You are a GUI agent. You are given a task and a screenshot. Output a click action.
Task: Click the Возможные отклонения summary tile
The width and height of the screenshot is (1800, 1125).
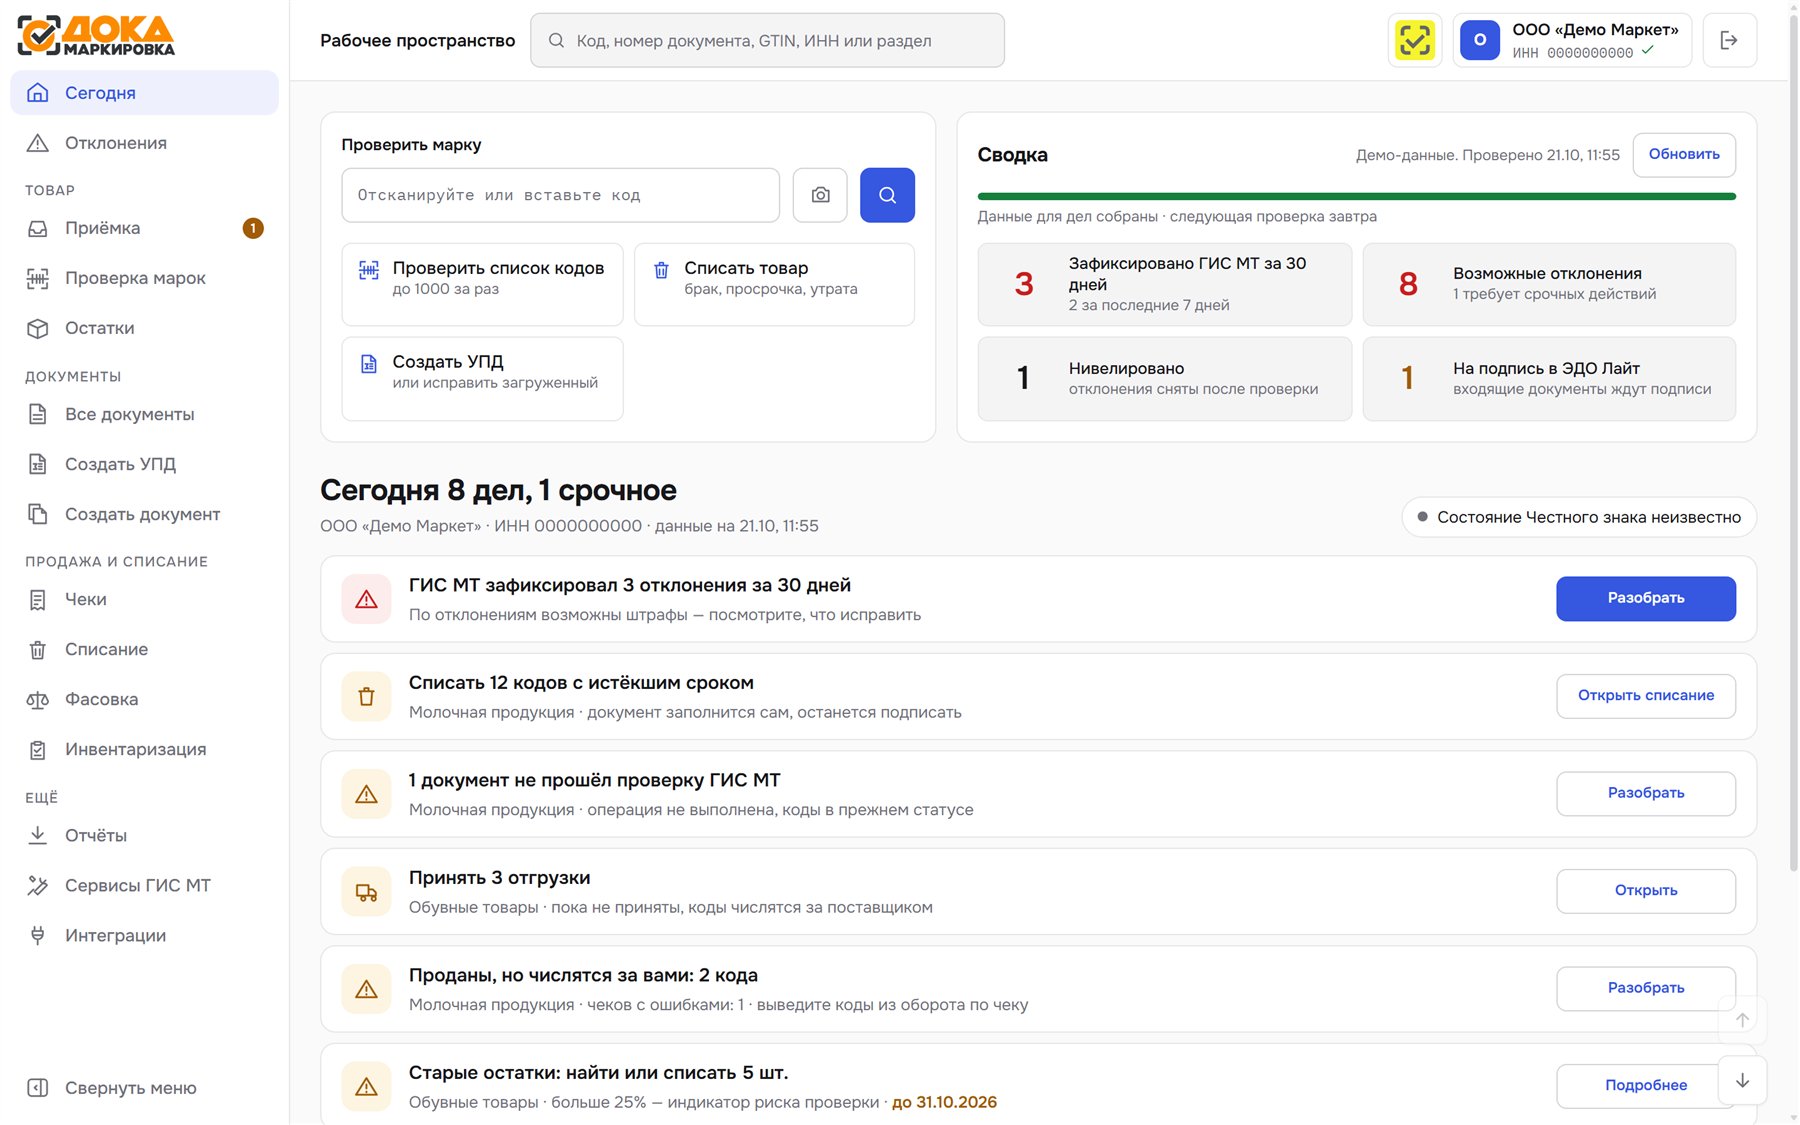[x=1549, y=284]
